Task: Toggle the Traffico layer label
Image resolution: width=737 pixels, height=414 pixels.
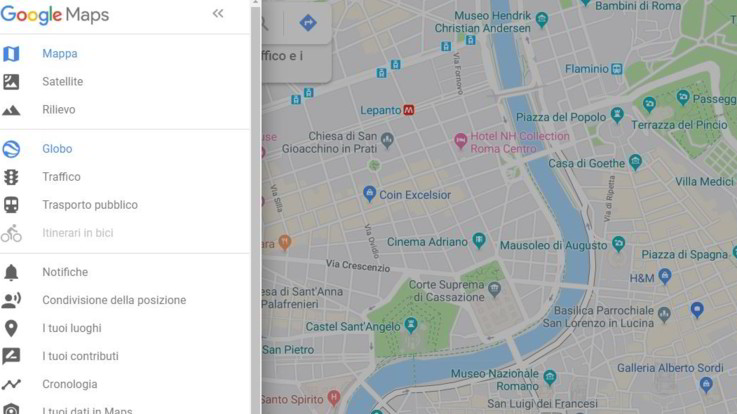Action: click(62, 177)
